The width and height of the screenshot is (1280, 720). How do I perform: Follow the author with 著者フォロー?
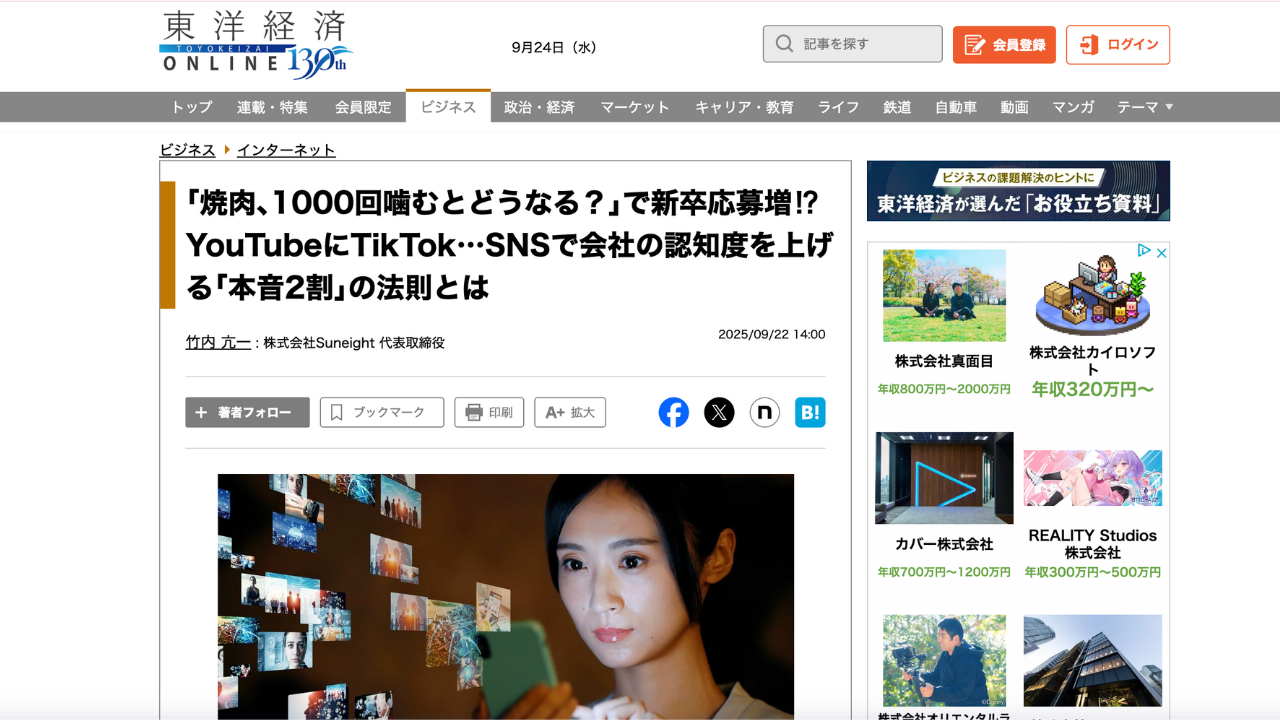point(247,412)
